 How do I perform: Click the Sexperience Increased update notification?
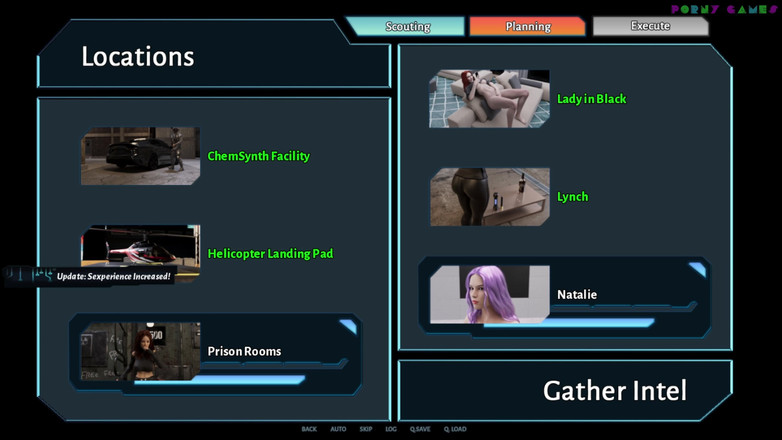(90, 276)
